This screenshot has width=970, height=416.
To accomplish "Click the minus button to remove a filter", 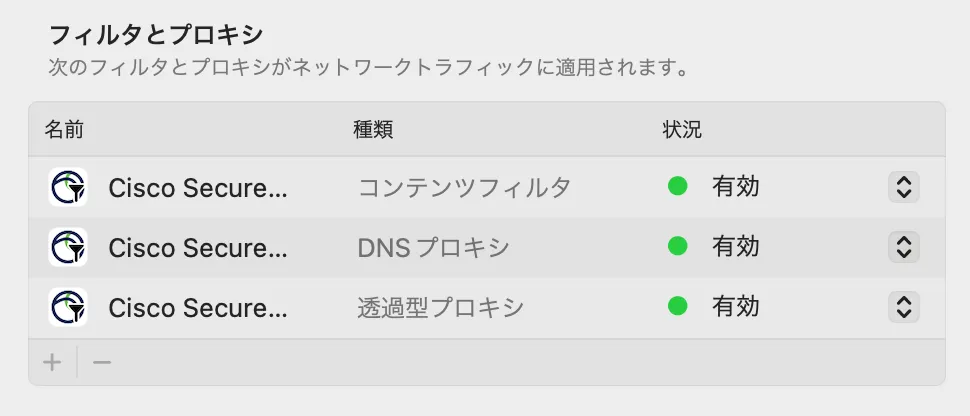I will 102,362.
